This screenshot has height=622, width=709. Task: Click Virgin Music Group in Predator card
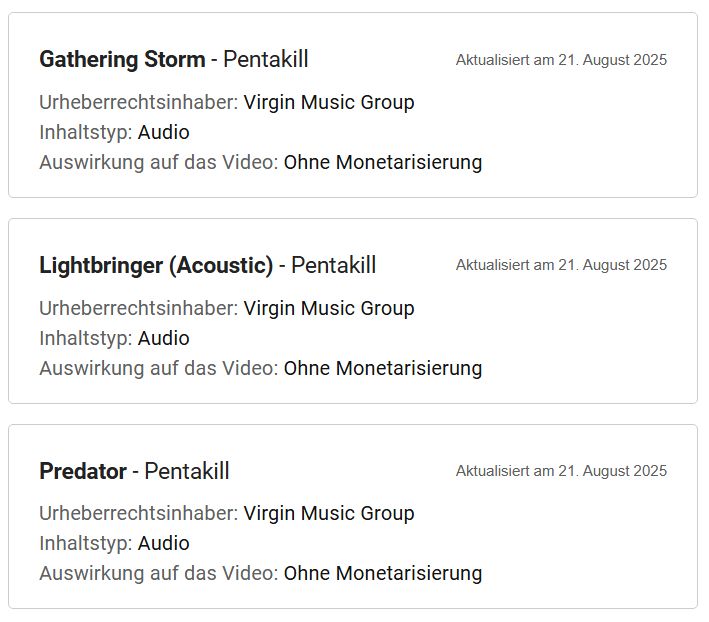point(329,514)
